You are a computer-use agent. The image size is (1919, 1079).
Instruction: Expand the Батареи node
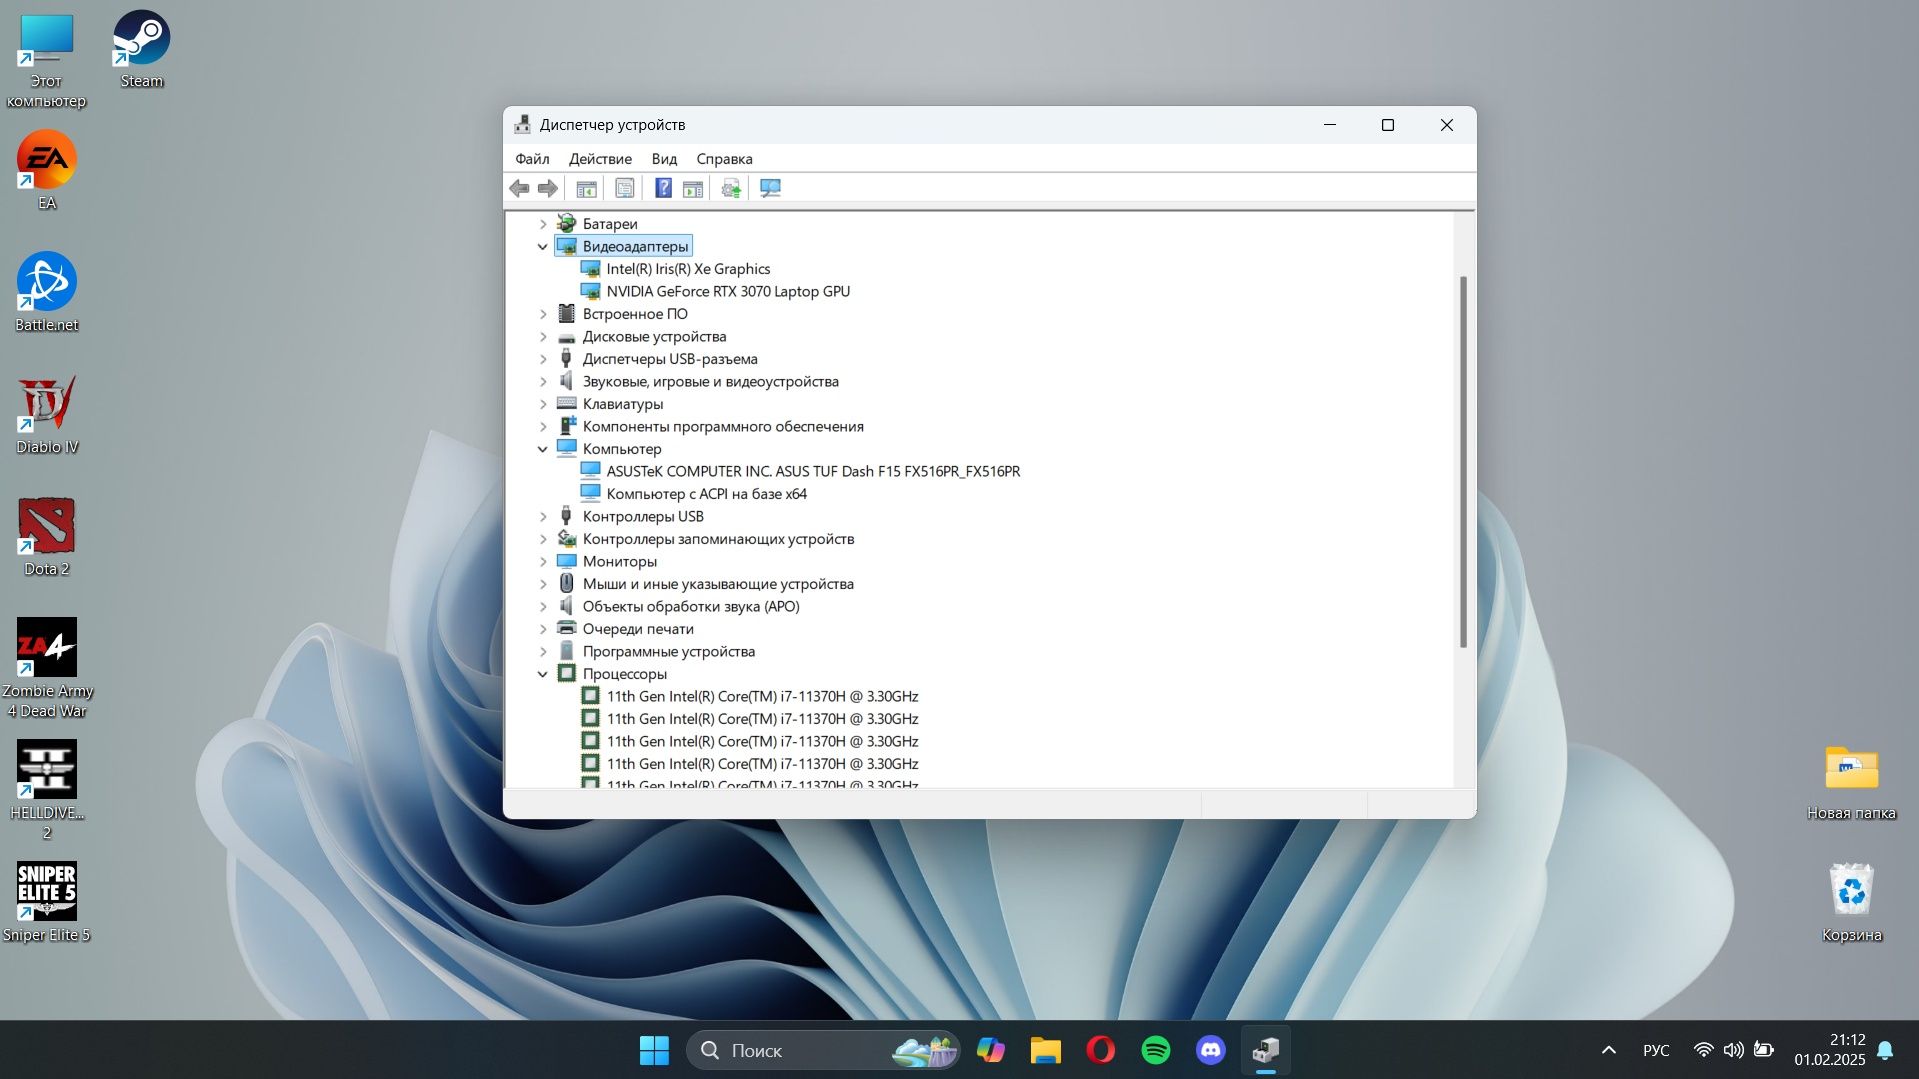(x=543, y=224)
